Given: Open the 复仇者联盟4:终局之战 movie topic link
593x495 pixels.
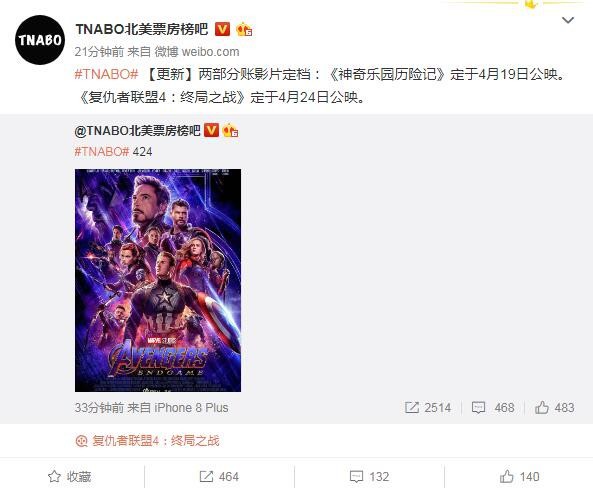Looking at the screenshot, I should click(x=147, y=441).
